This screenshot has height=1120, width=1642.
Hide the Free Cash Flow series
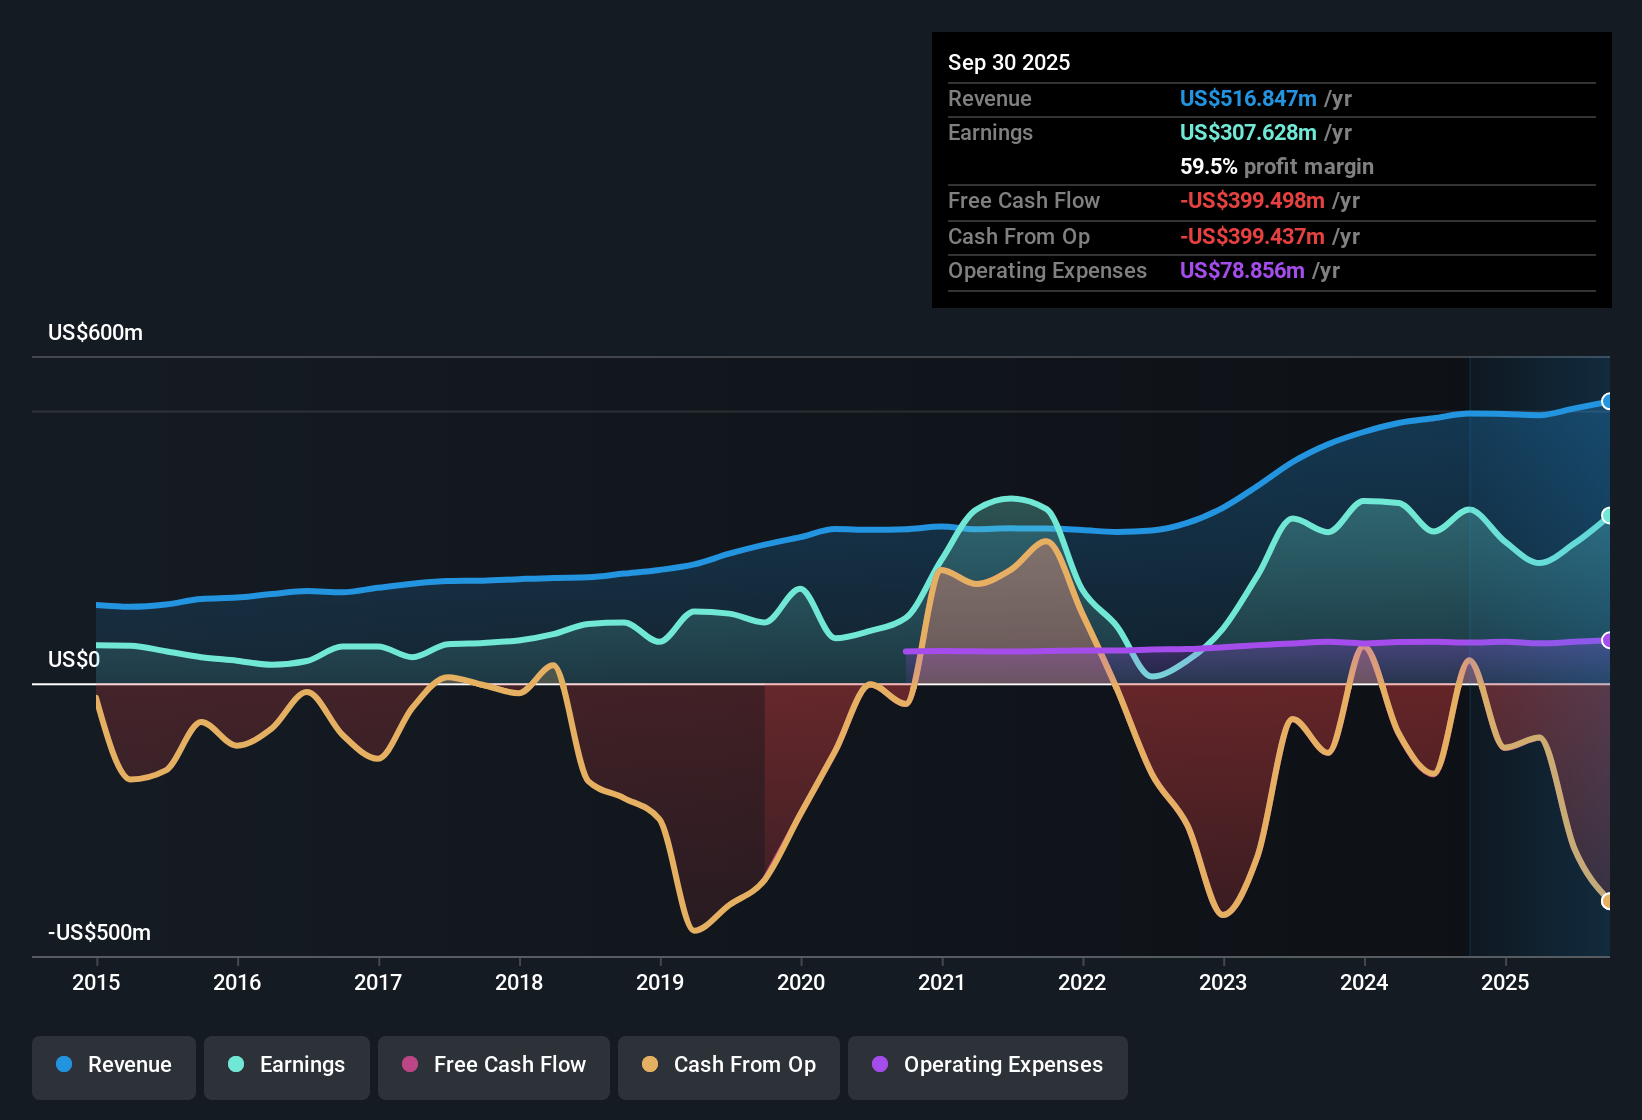coord(493,1065)
